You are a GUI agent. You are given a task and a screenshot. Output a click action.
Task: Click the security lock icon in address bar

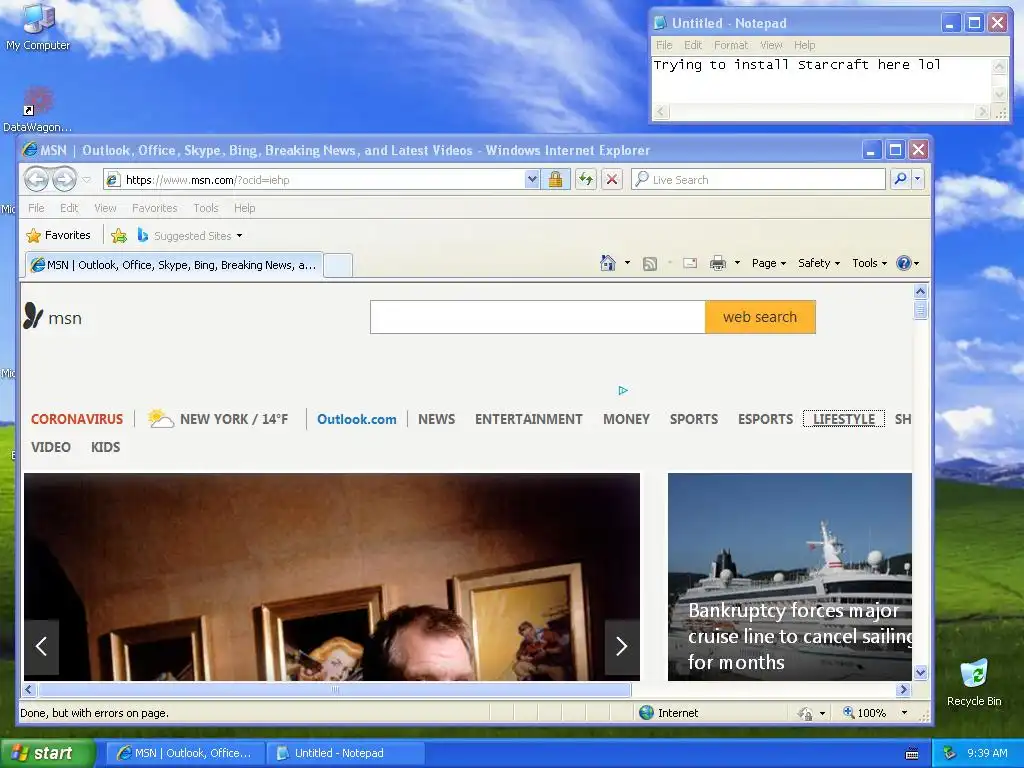(x=556, y=179)
